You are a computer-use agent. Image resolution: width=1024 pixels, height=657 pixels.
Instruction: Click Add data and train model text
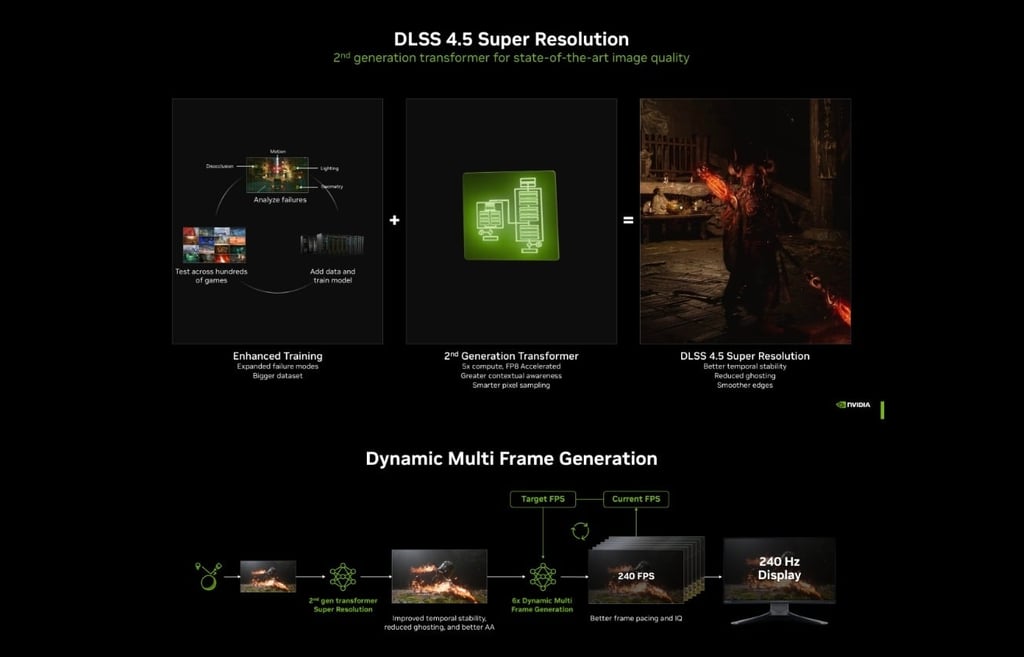pyautogui.click(x=332, y=276)
